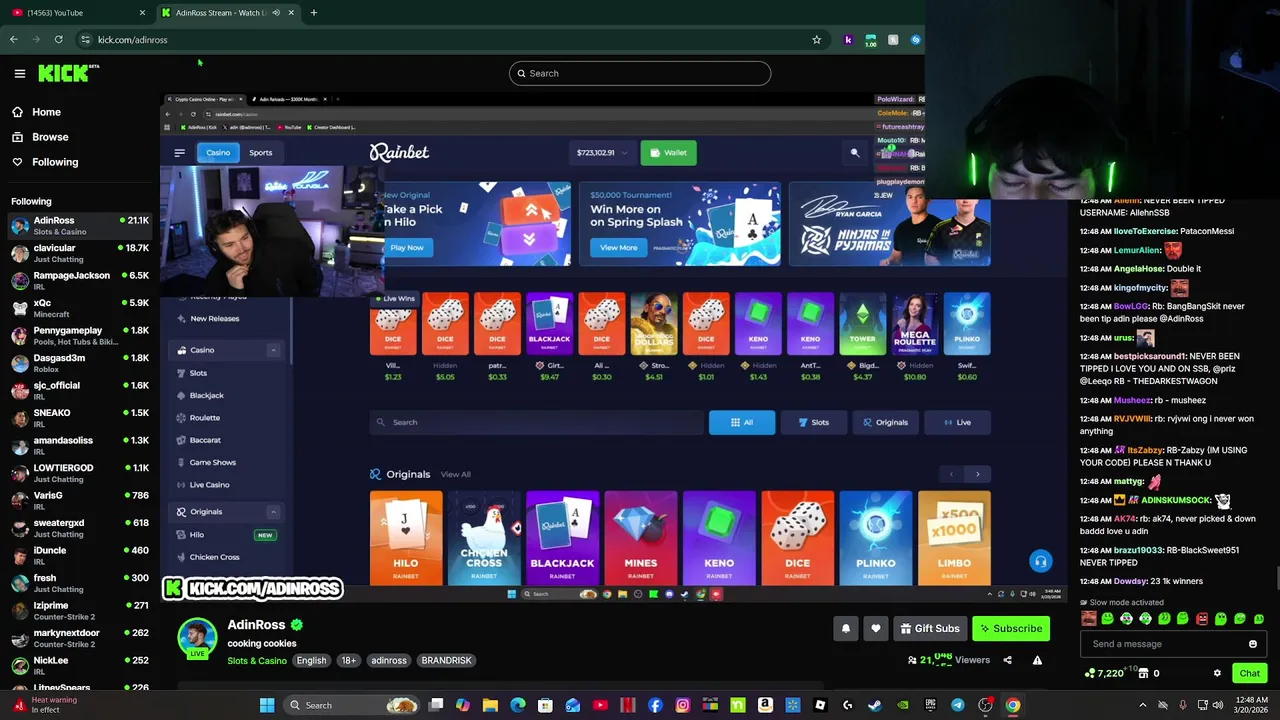Open Windows Start menu
This screenshot has width=1280, height=720.
[x=267, y=705]
